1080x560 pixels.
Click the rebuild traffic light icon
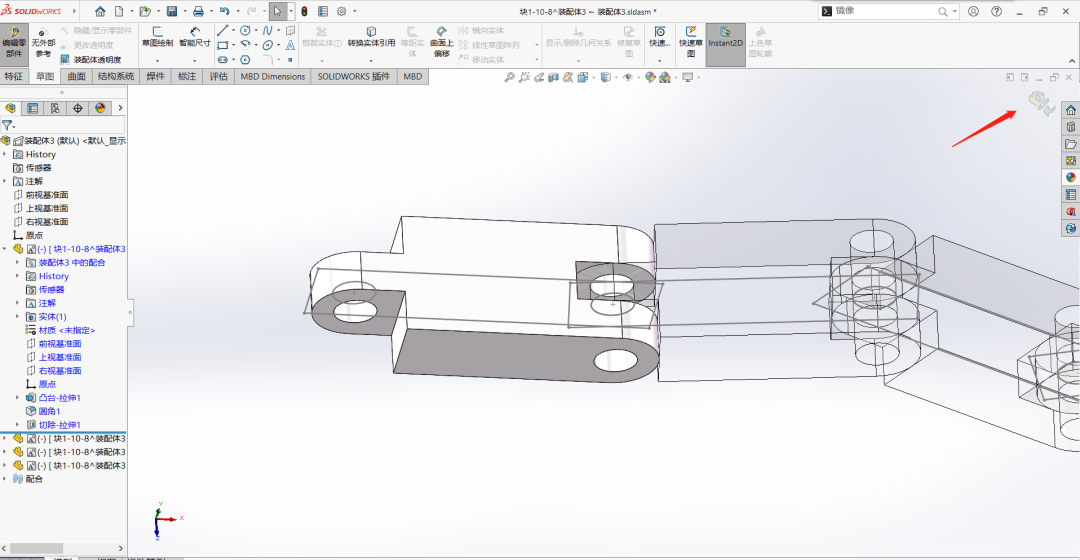tap(304, 11)
